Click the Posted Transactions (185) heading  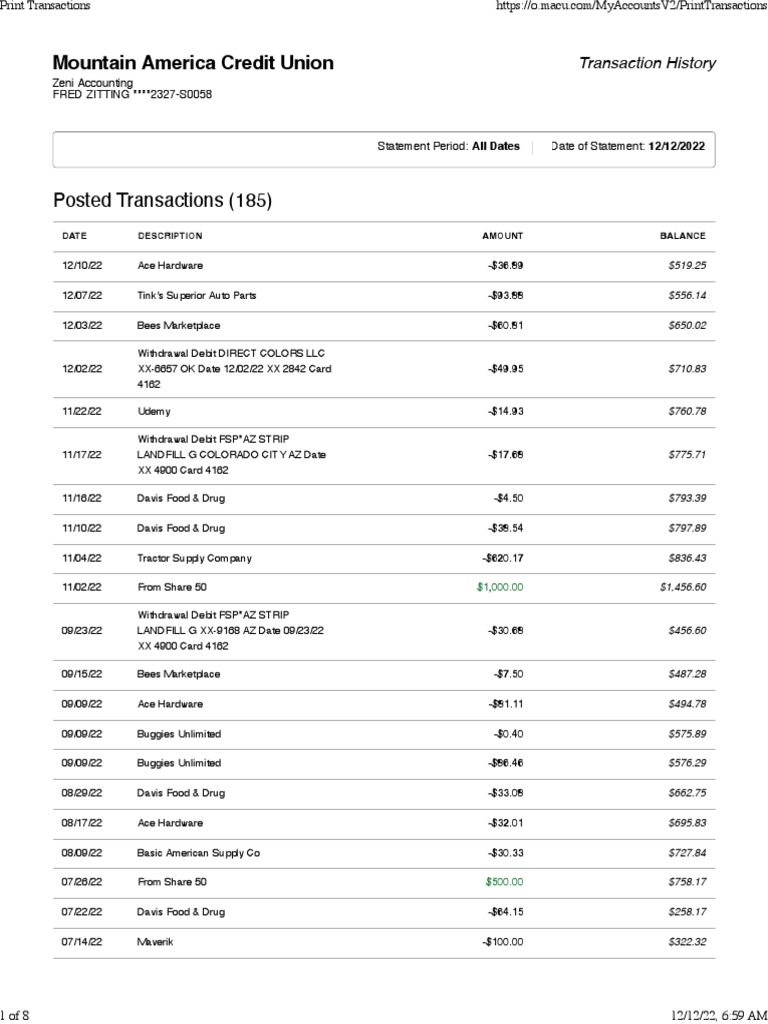(162, 201)
